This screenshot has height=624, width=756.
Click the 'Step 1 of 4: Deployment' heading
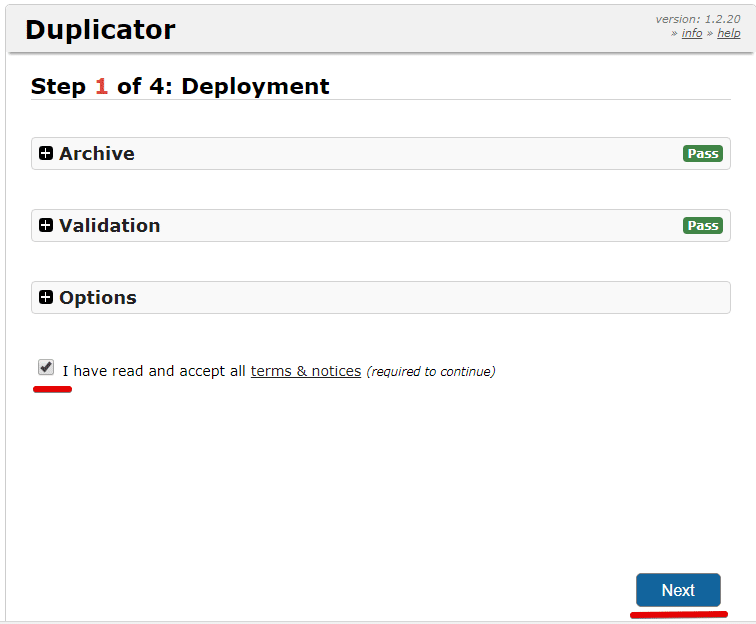tap(180, 86)
